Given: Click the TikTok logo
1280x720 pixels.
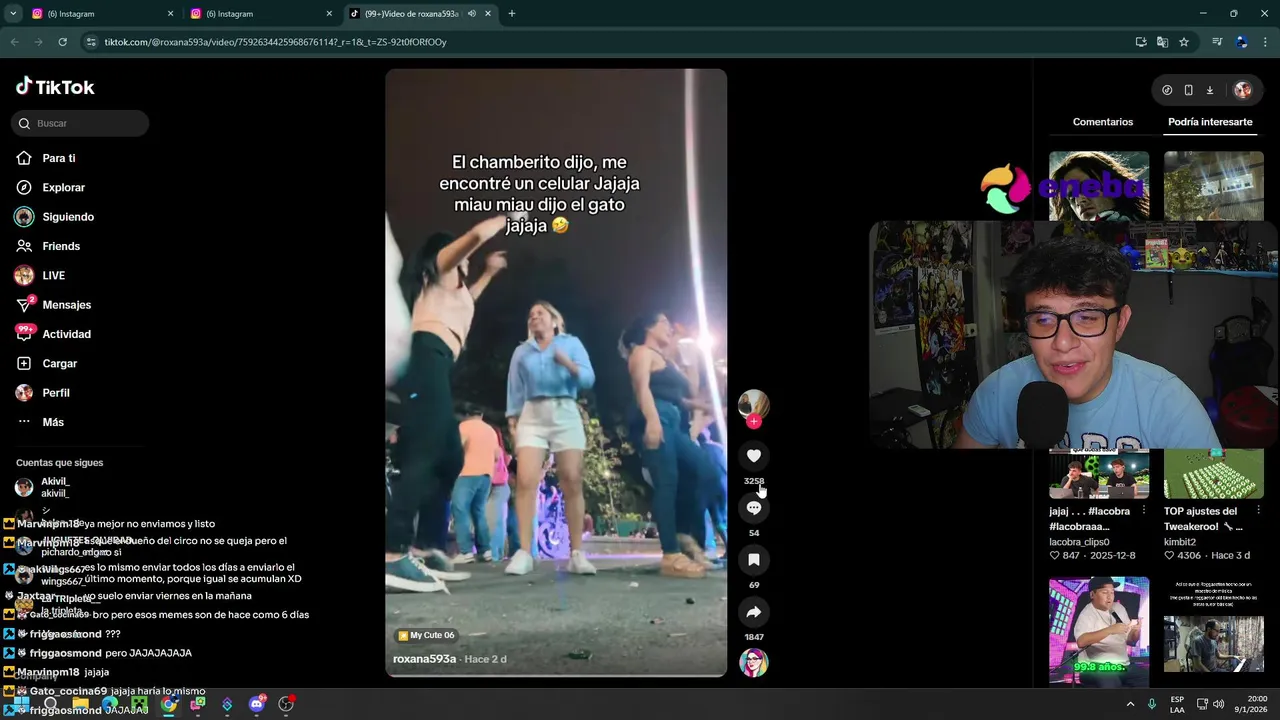Looking at the screenshot, I should [55, 87].
